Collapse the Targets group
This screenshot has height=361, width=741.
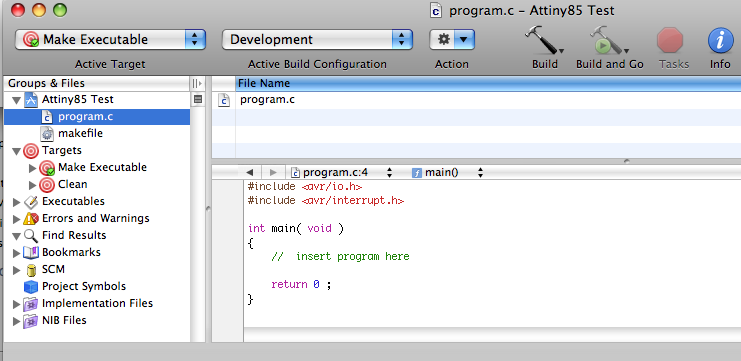tap(17, 151)
